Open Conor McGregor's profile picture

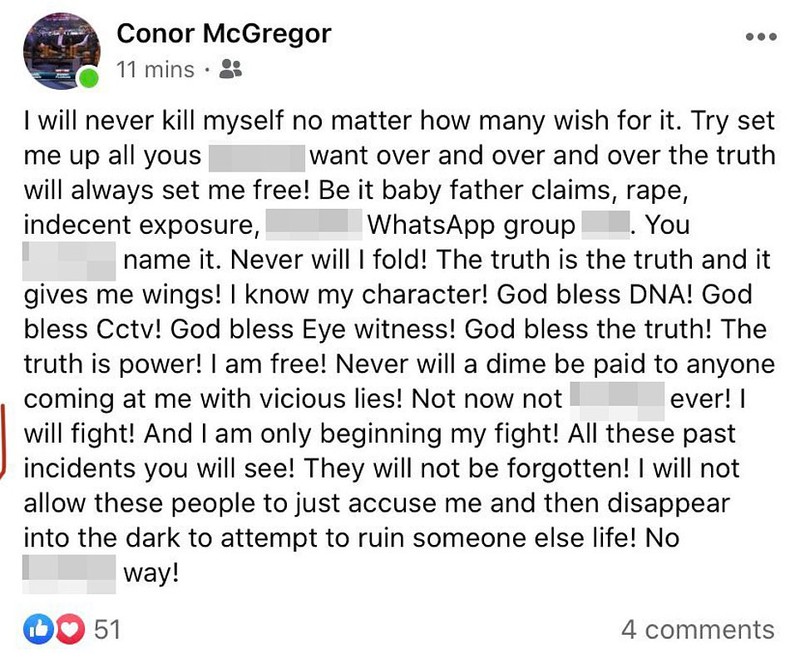pyautogui.click(x=61, y=51)
